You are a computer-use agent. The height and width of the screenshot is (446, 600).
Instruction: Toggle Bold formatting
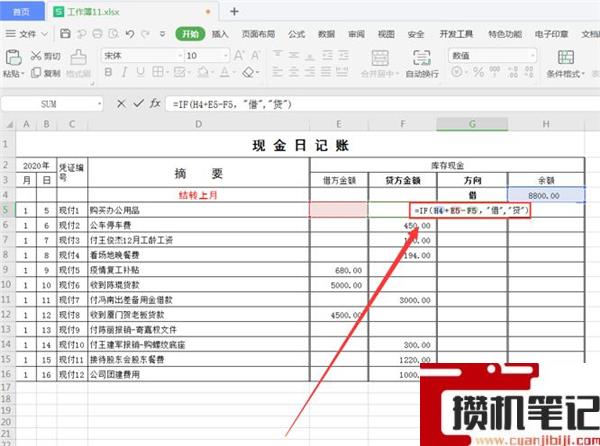(108, 72)
